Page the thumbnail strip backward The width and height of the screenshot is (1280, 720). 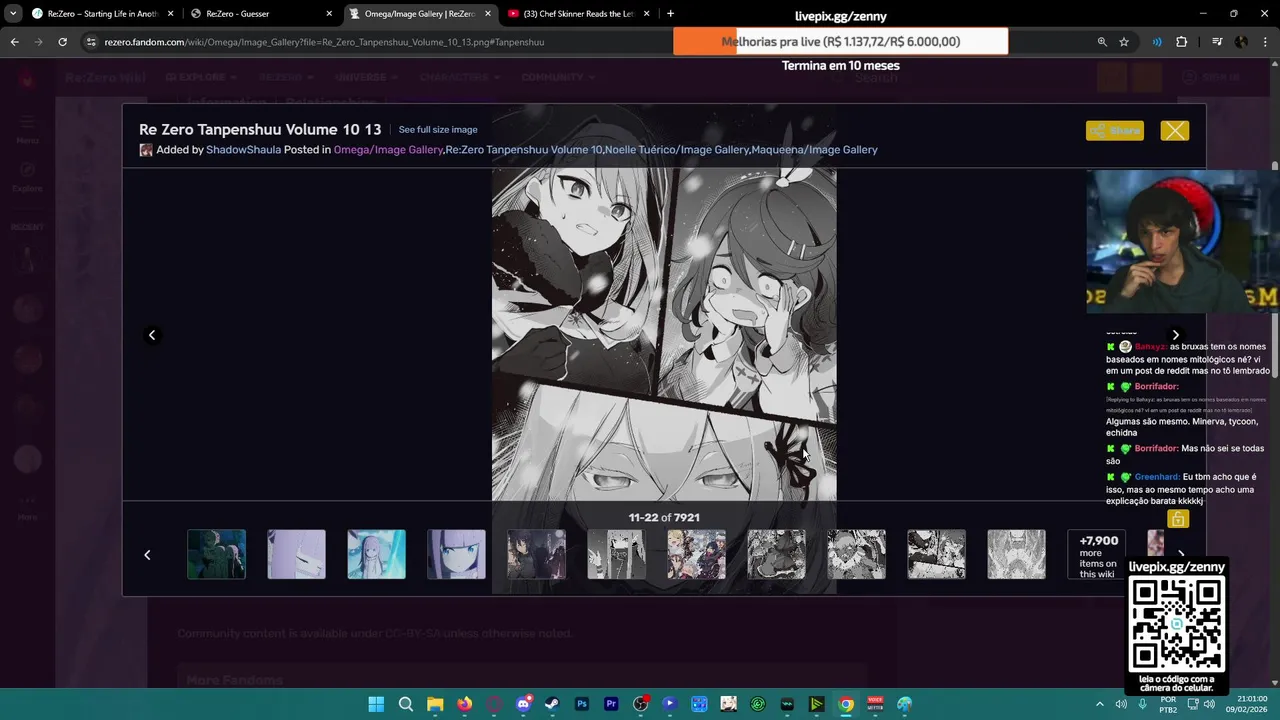point(147,555)
